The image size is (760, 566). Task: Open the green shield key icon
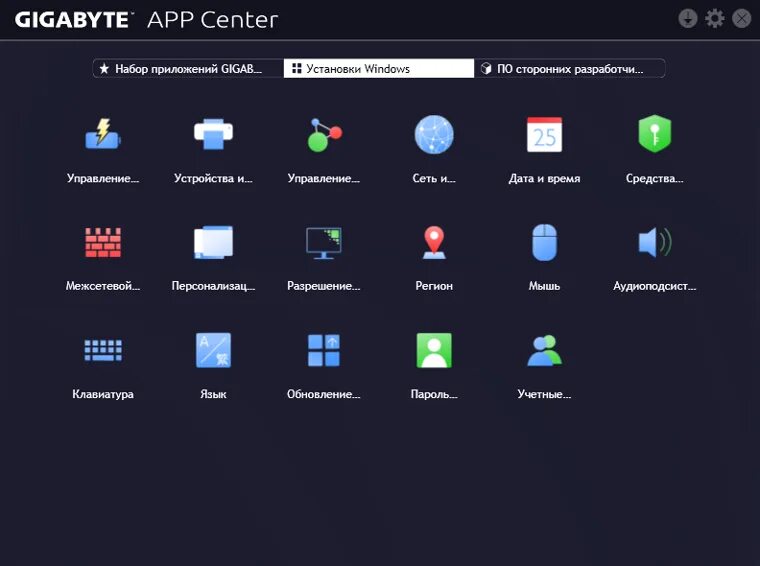(654, 134)
